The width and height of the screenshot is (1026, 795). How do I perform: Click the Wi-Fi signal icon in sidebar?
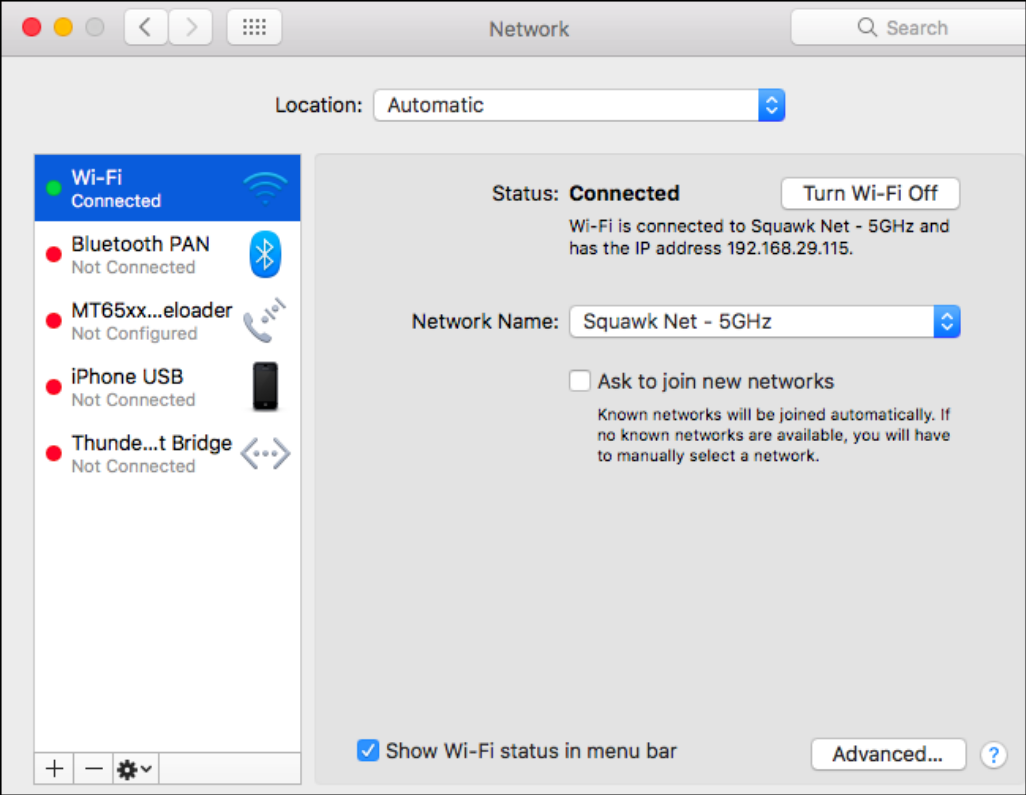(x=265, y=187)
